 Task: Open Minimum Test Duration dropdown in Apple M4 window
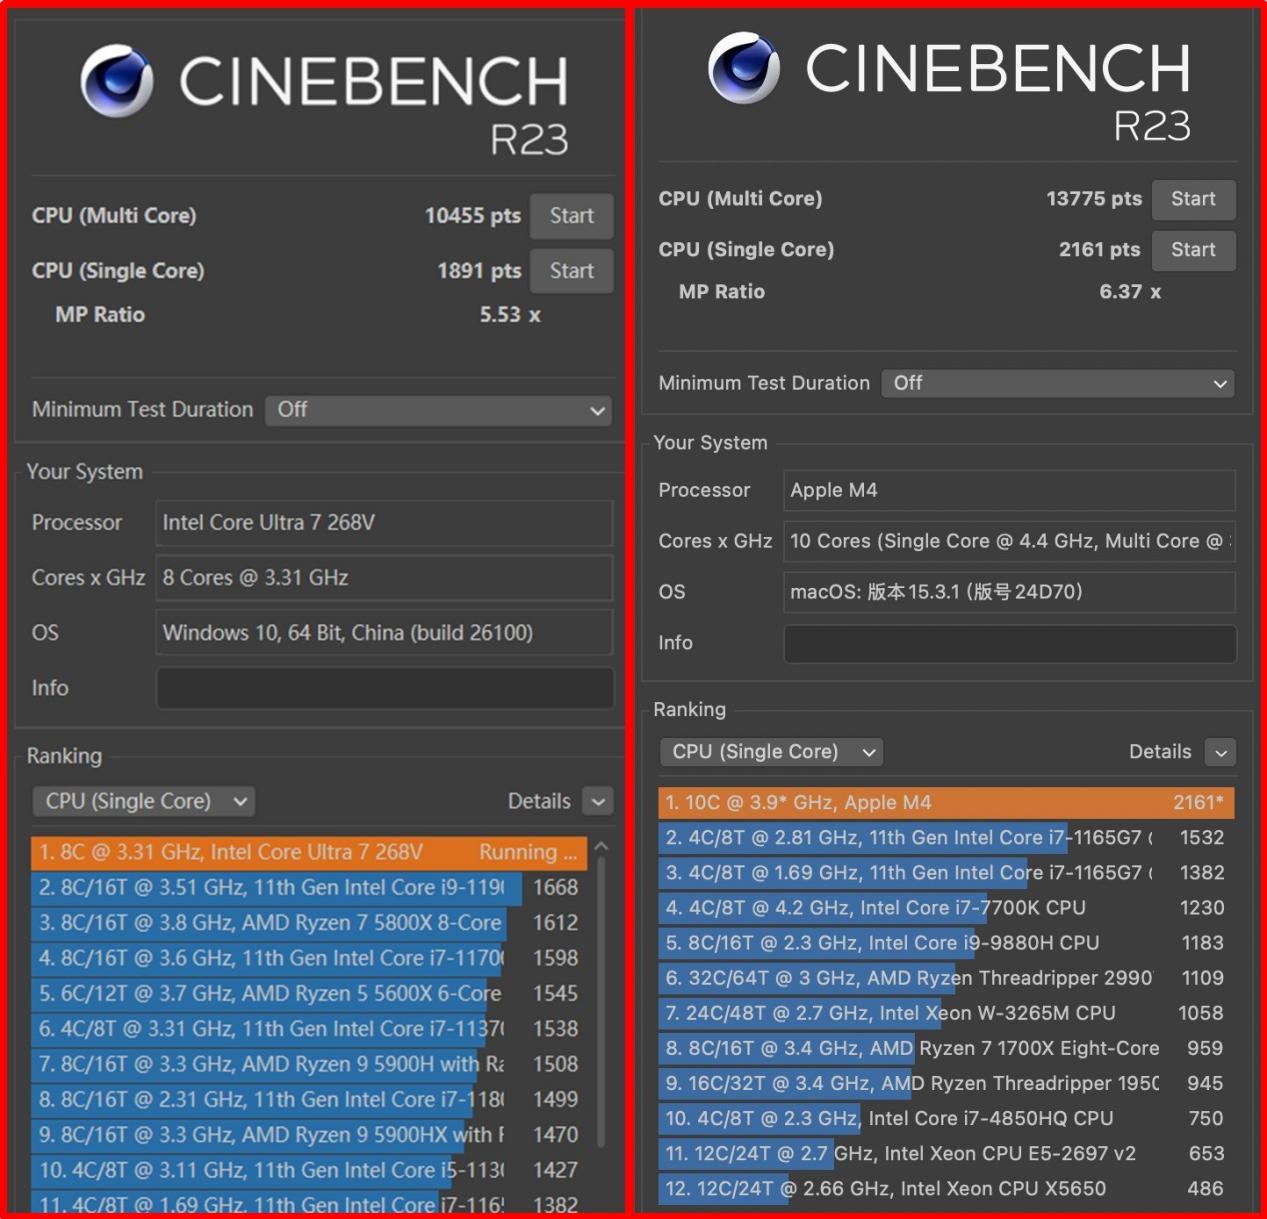(x=1058, y=383)
